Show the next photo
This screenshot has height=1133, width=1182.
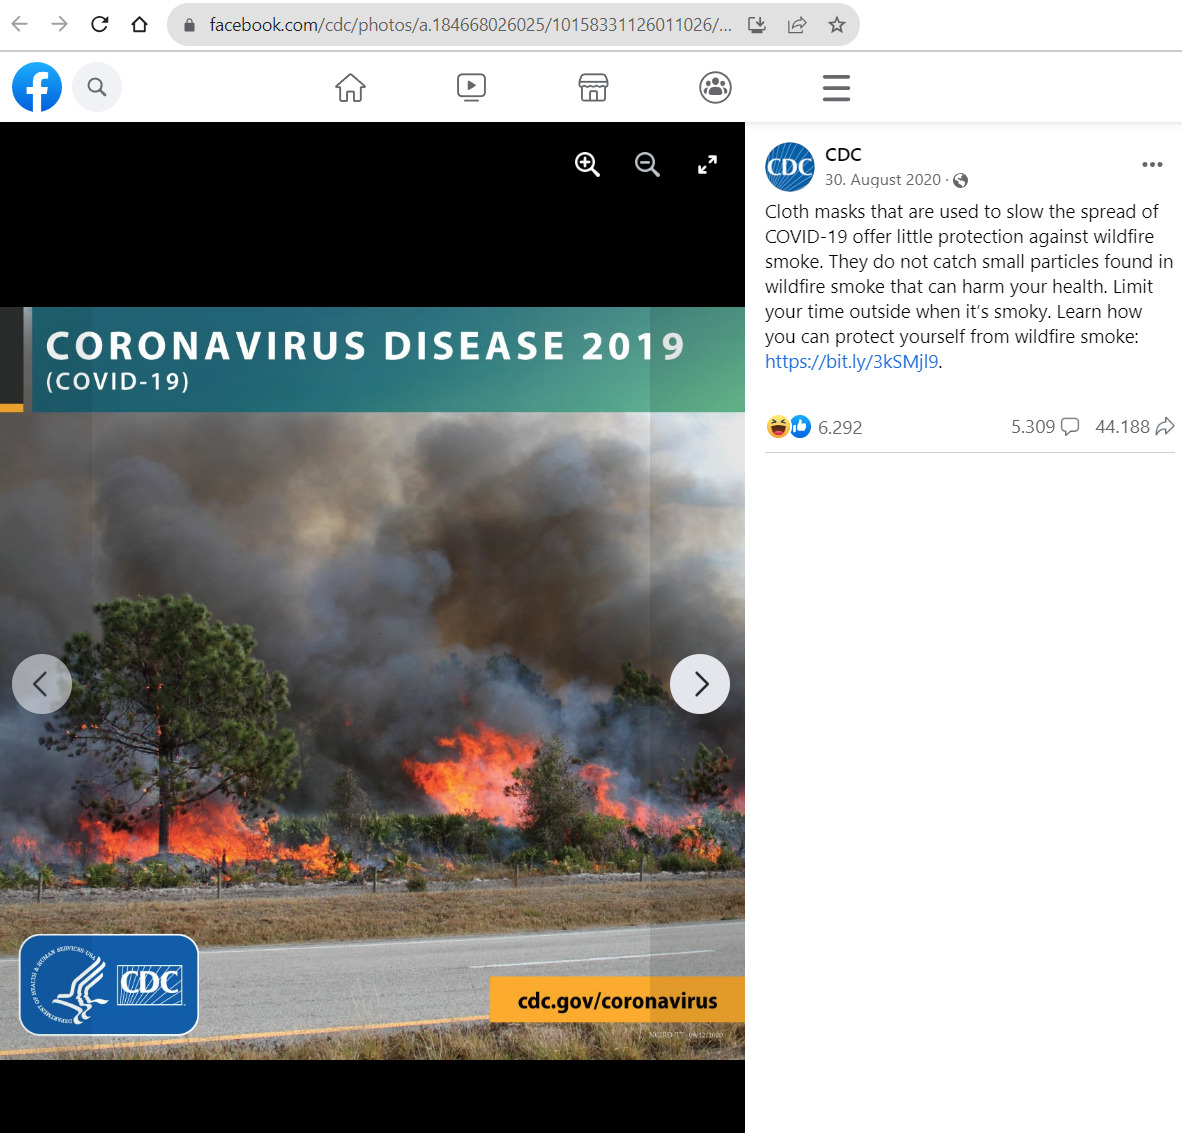[x=700, y=684]
